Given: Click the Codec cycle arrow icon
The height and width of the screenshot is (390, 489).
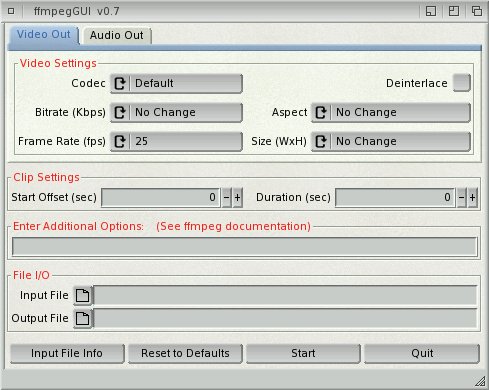Looking at the screenshot, I should coord(120,83).
